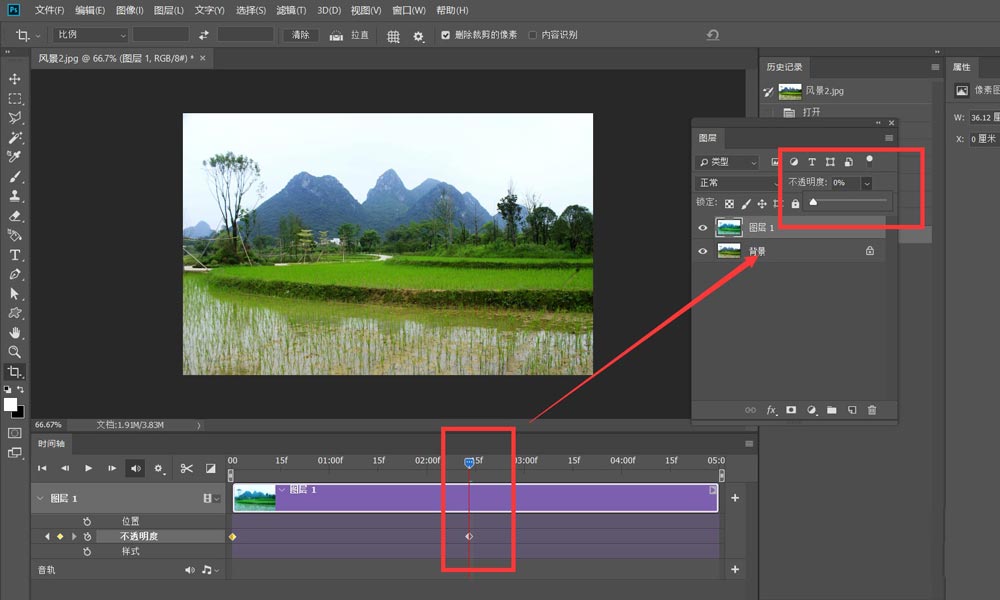Viewport: 1000px width, 600px height.
Task: Select the Path Selection tool
Action: pos(14,294)
